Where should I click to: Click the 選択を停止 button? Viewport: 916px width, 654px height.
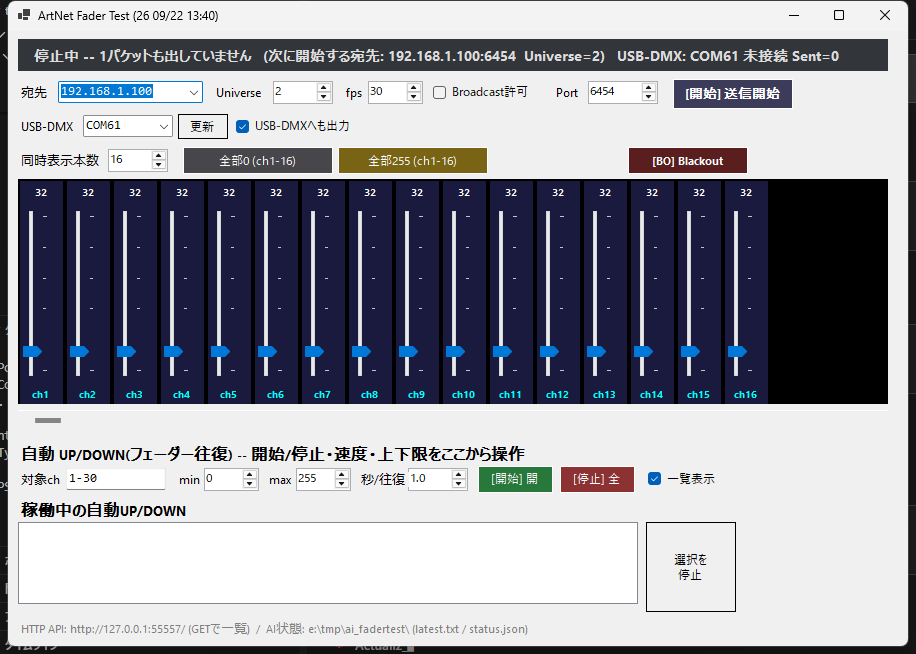point(691,567)
